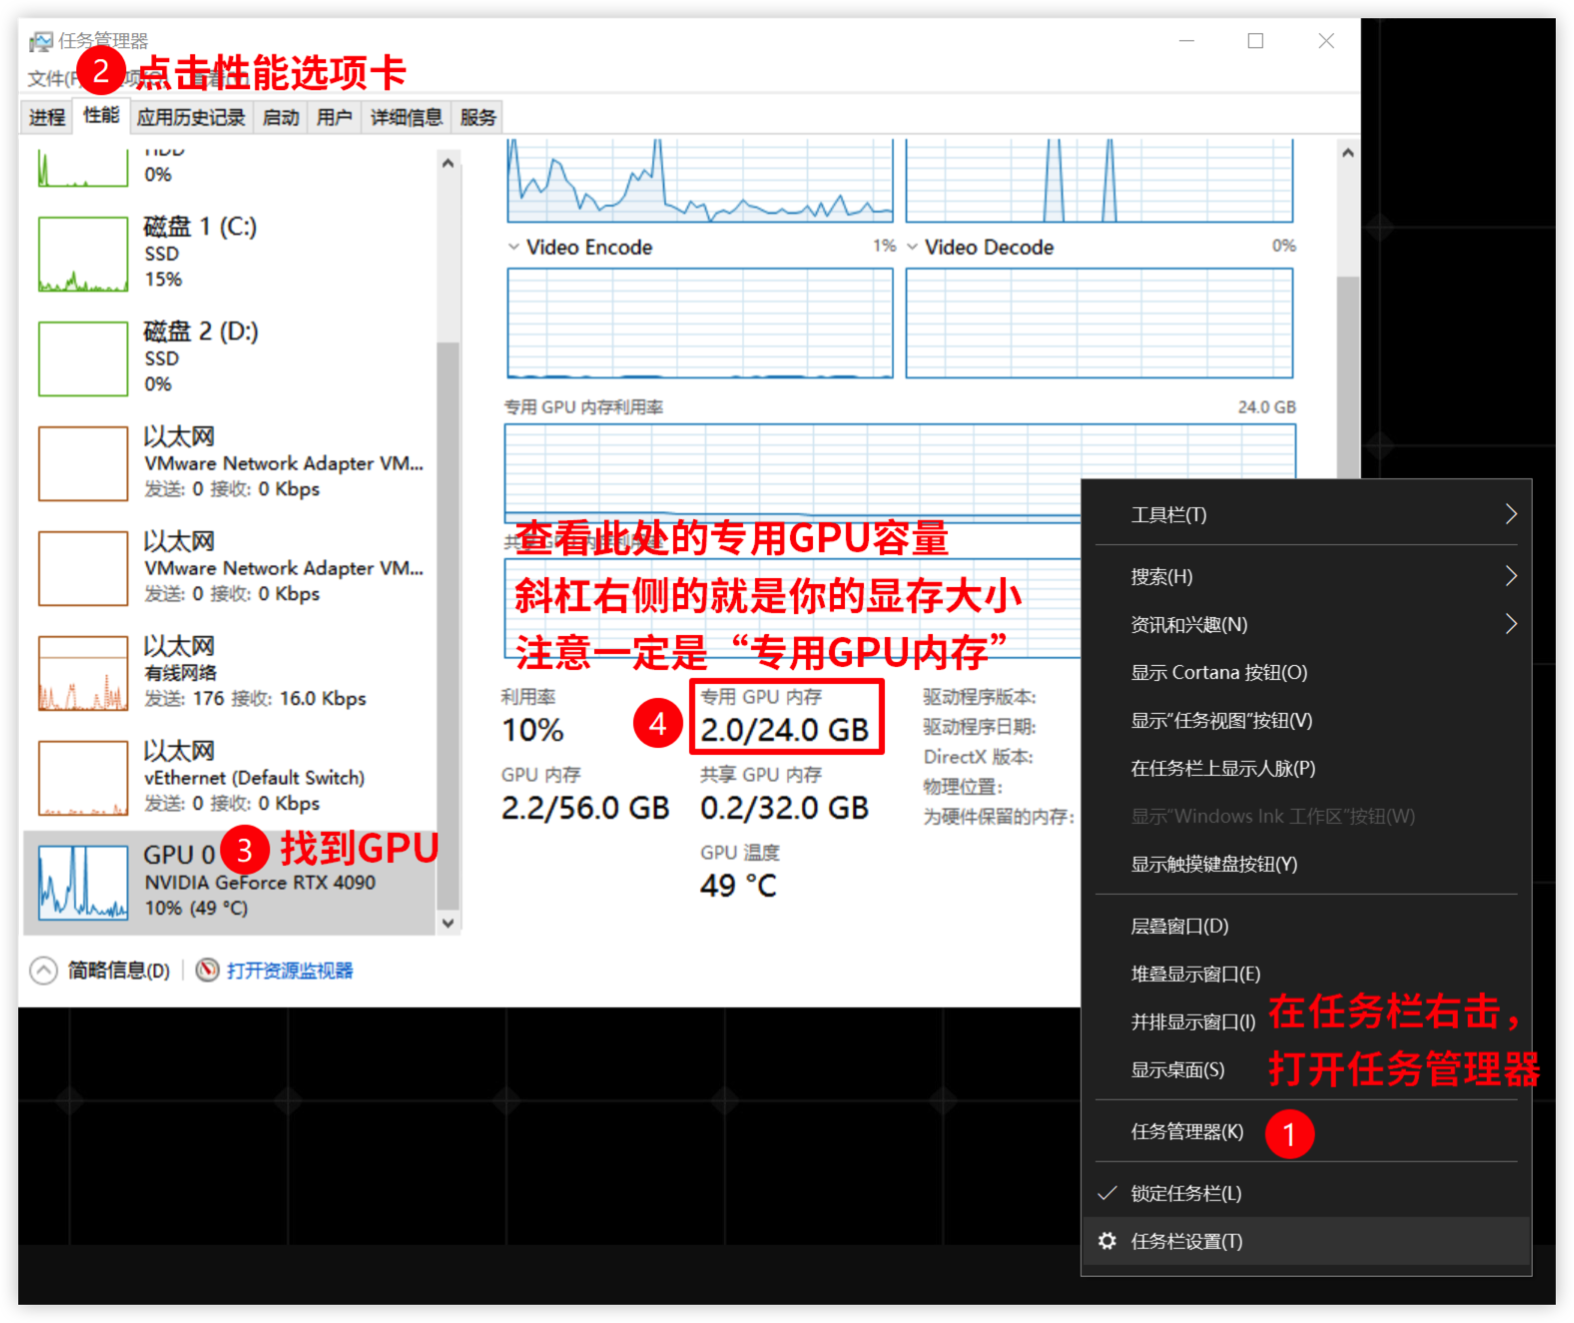Expand the News and interests (资讯和兴趣) submenu arrow
This screenshot has height=1323, width=1574.
[x=1511, y=624]
